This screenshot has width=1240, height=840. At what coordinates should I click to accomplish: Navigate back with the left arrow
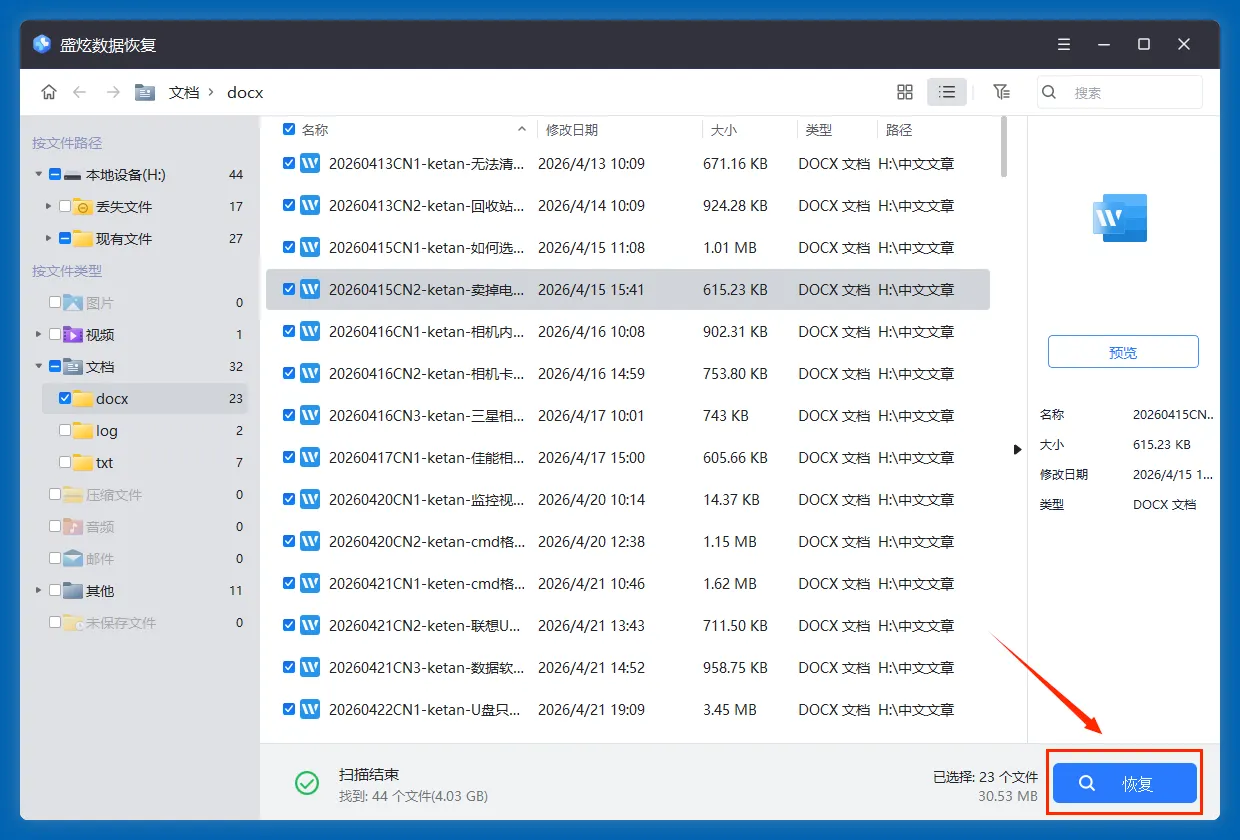pos(80,92)
